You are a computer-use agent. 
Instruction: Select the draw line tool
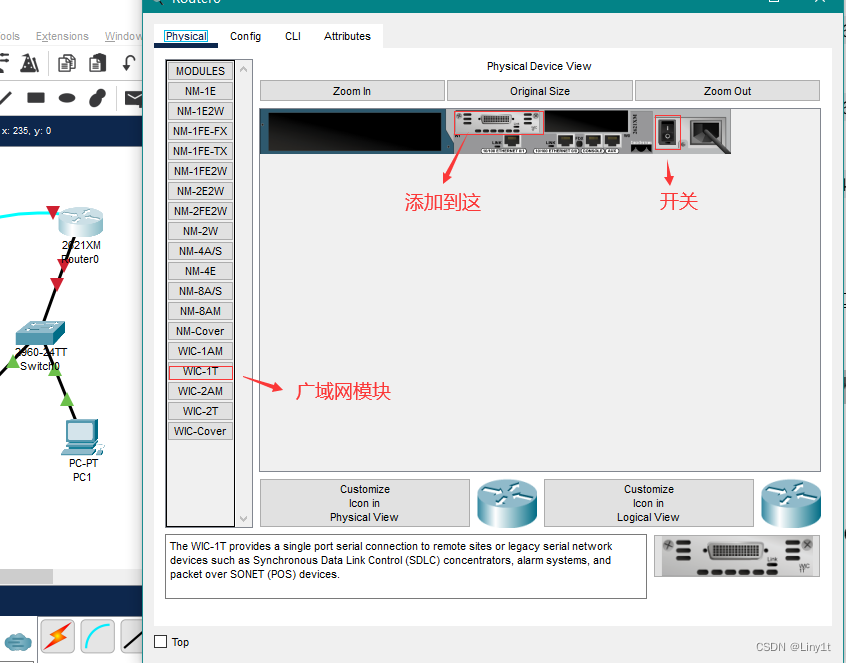pyautogui.click(x=5, y=98)
